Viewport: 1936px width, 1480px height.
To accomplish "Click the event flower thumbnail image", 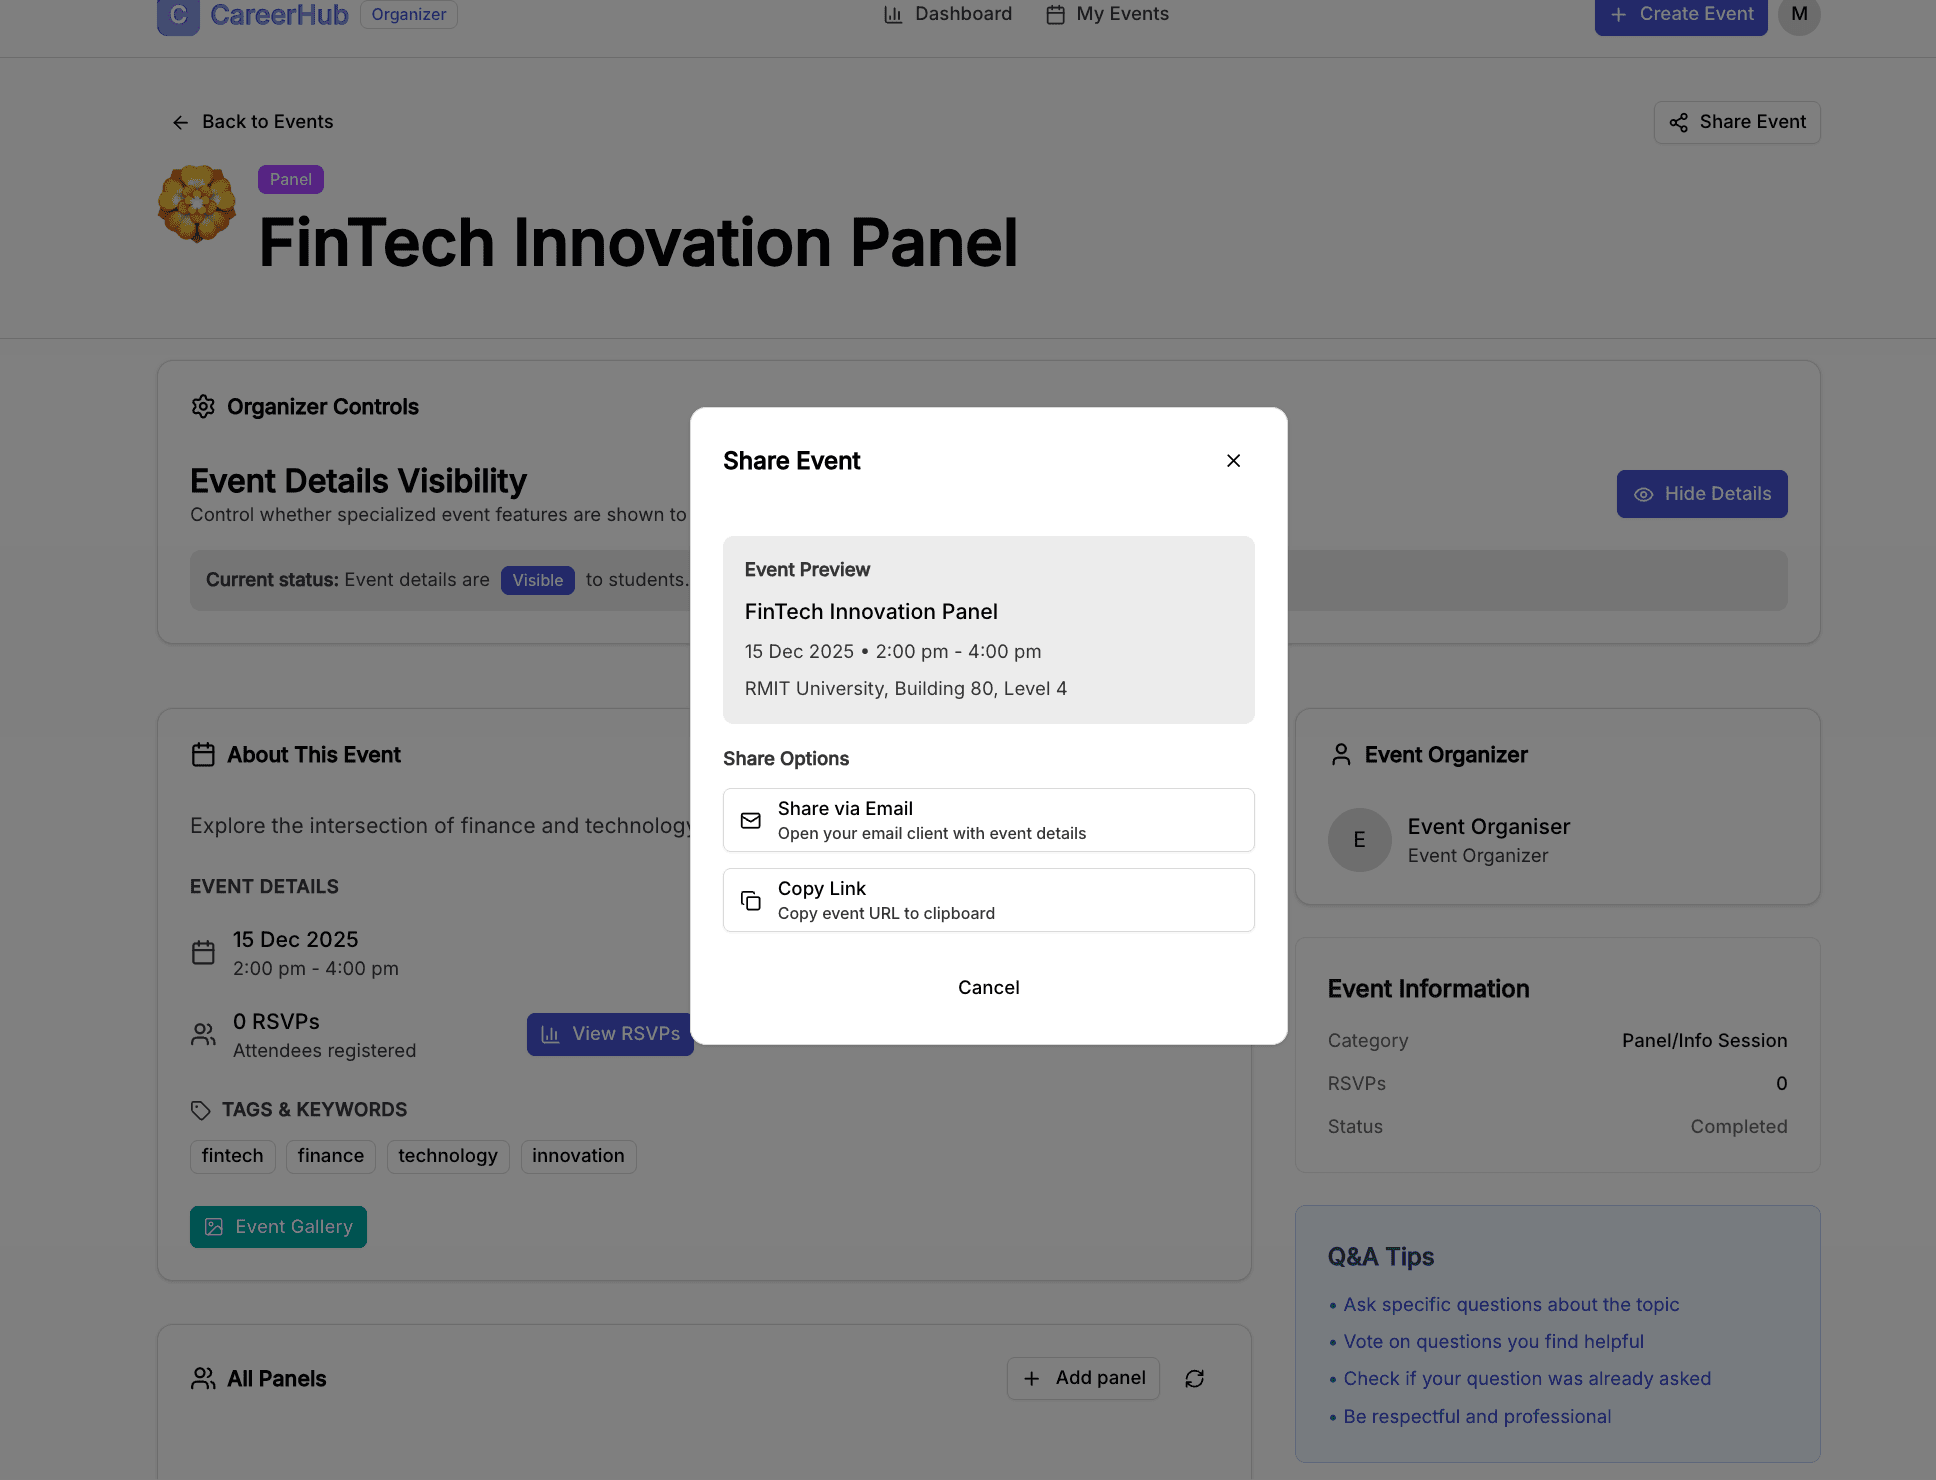I will point(197,204).
